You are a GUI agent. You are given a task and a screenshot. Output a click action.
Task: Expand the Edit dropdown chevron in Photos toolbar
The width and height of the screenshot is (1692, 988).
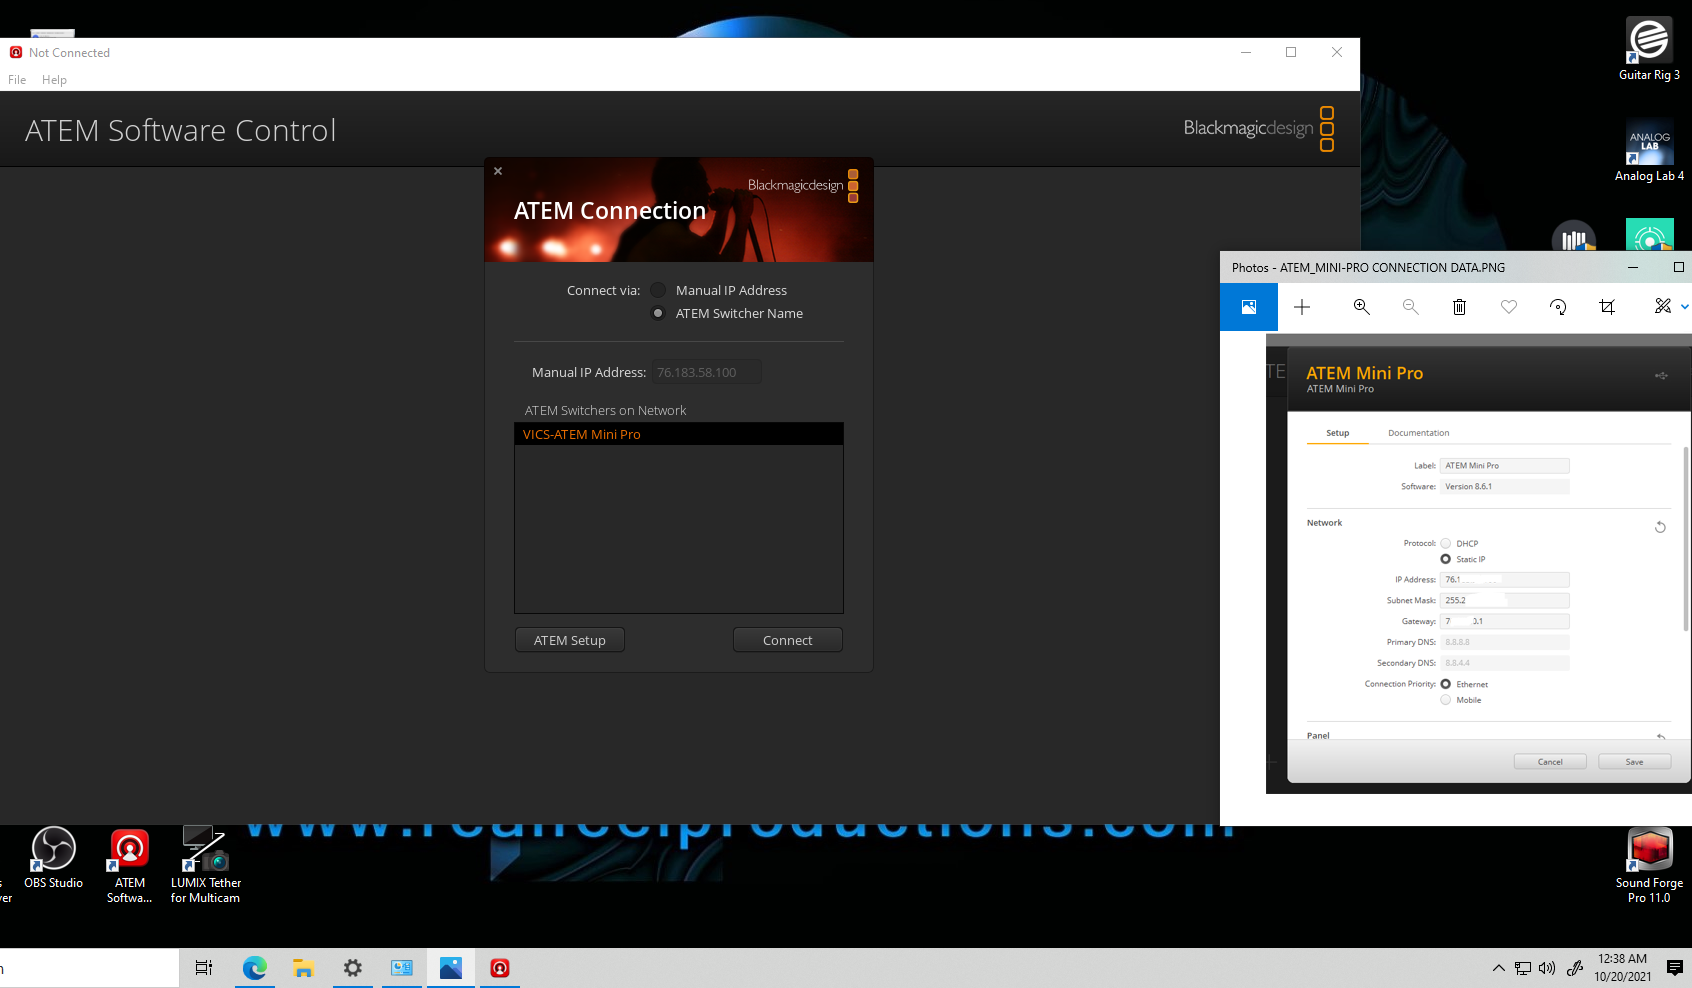coord(1685,307)
